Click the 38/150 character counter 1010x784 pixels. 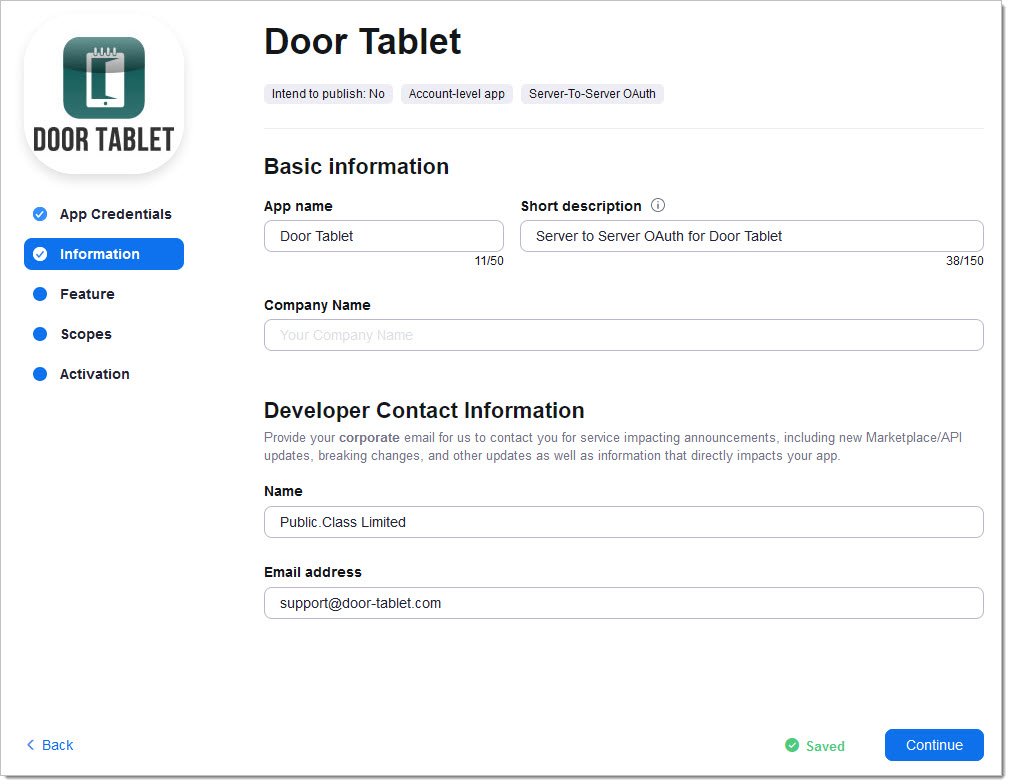pyautogui.click(x=964, y=261)
